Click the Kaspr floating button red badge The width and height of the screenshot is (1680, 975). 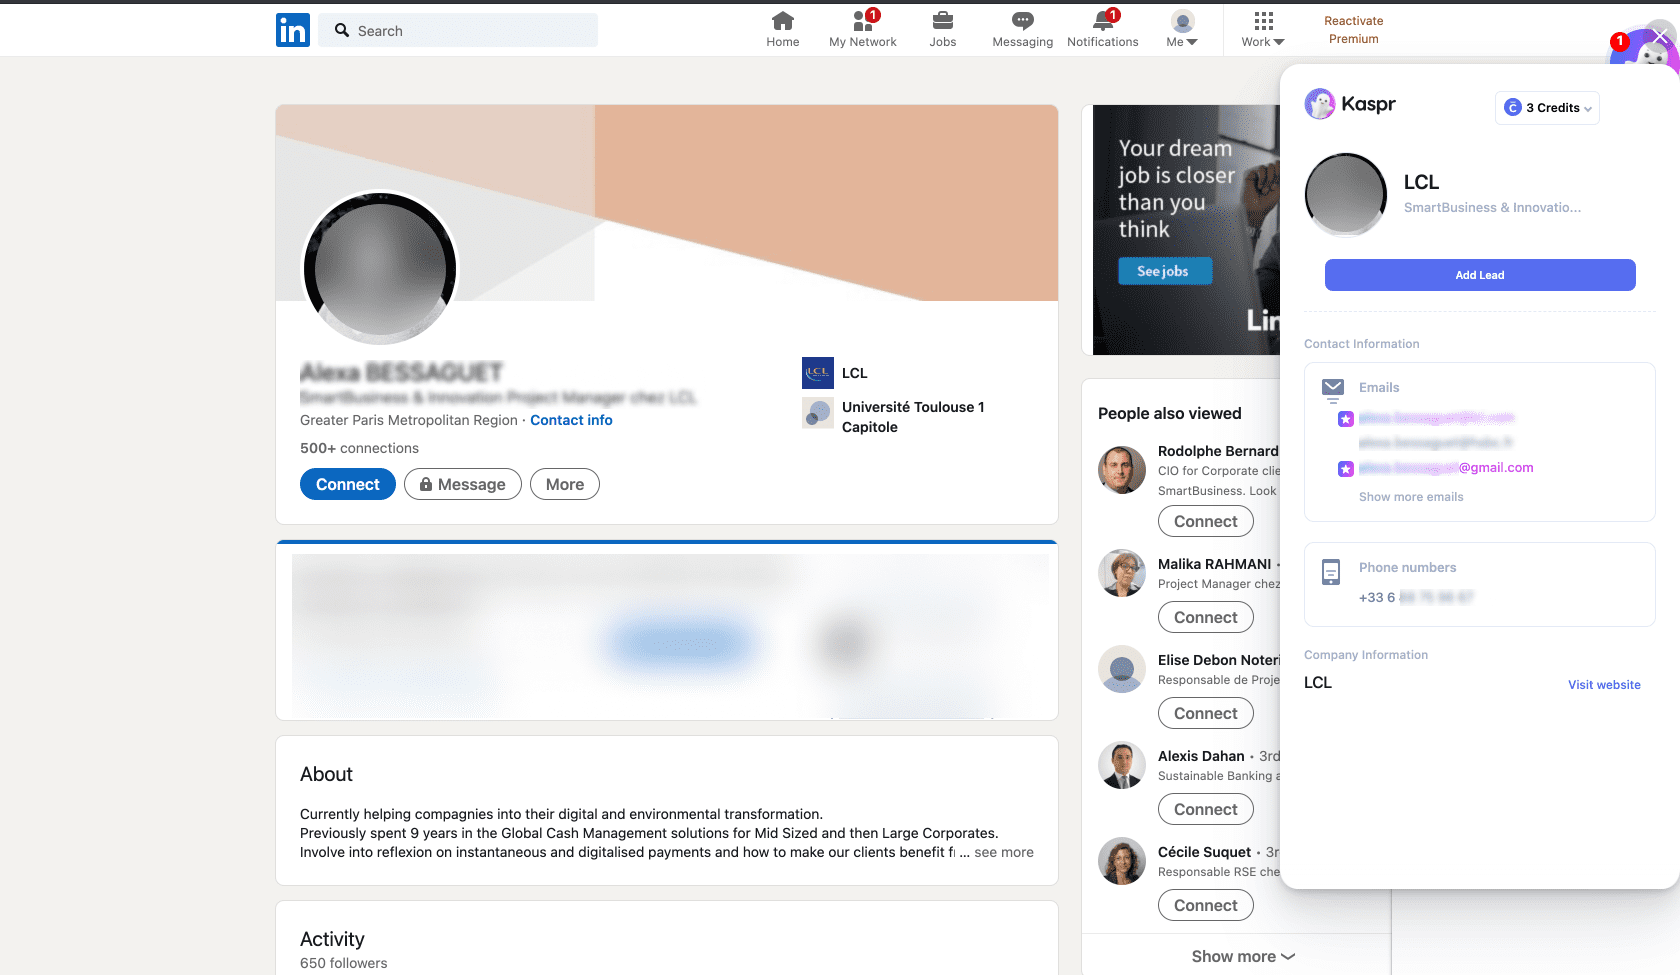[1620, 42]
